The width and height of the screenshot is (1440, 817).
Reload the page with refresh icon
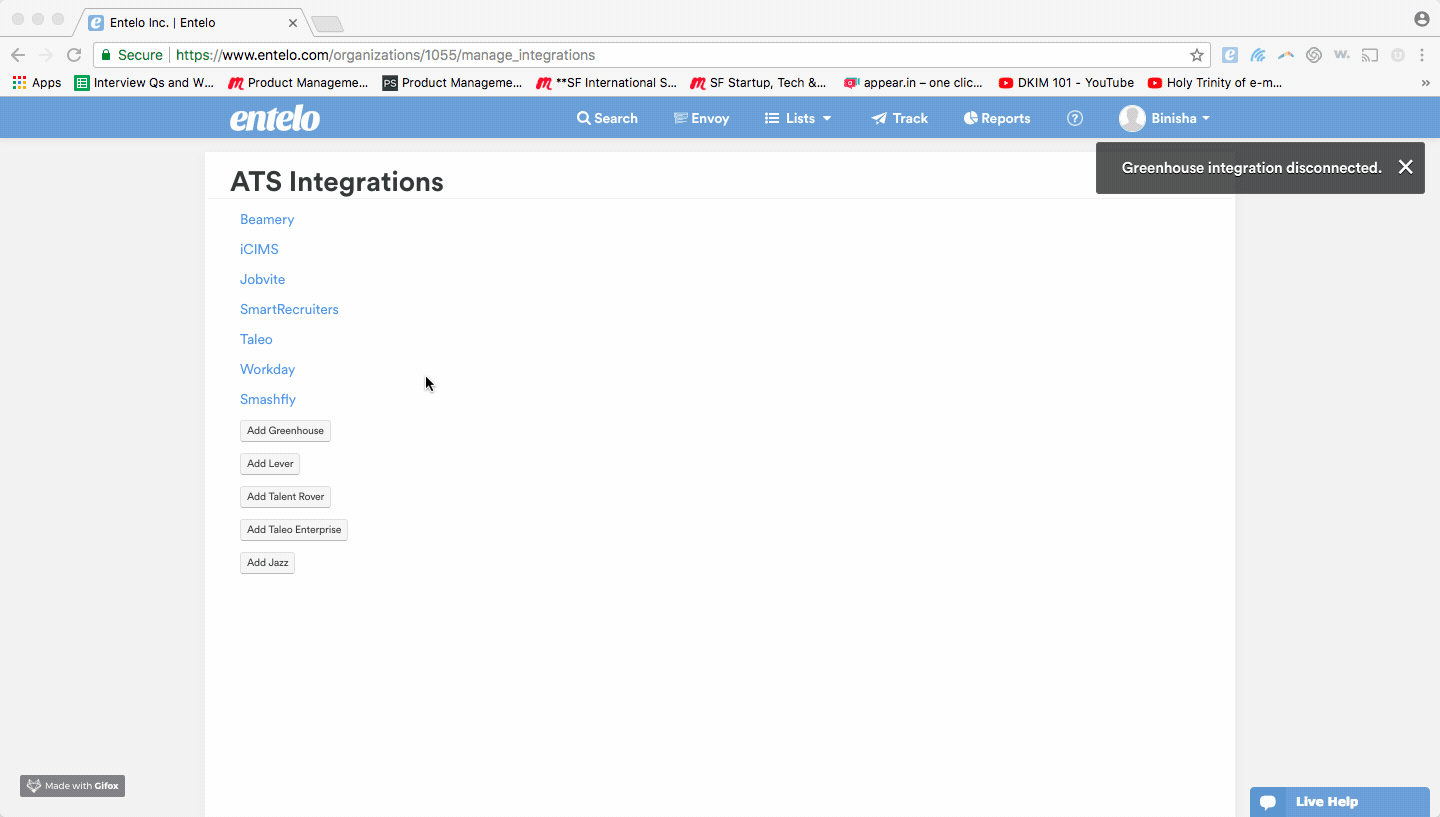click(x=74, y=55)
